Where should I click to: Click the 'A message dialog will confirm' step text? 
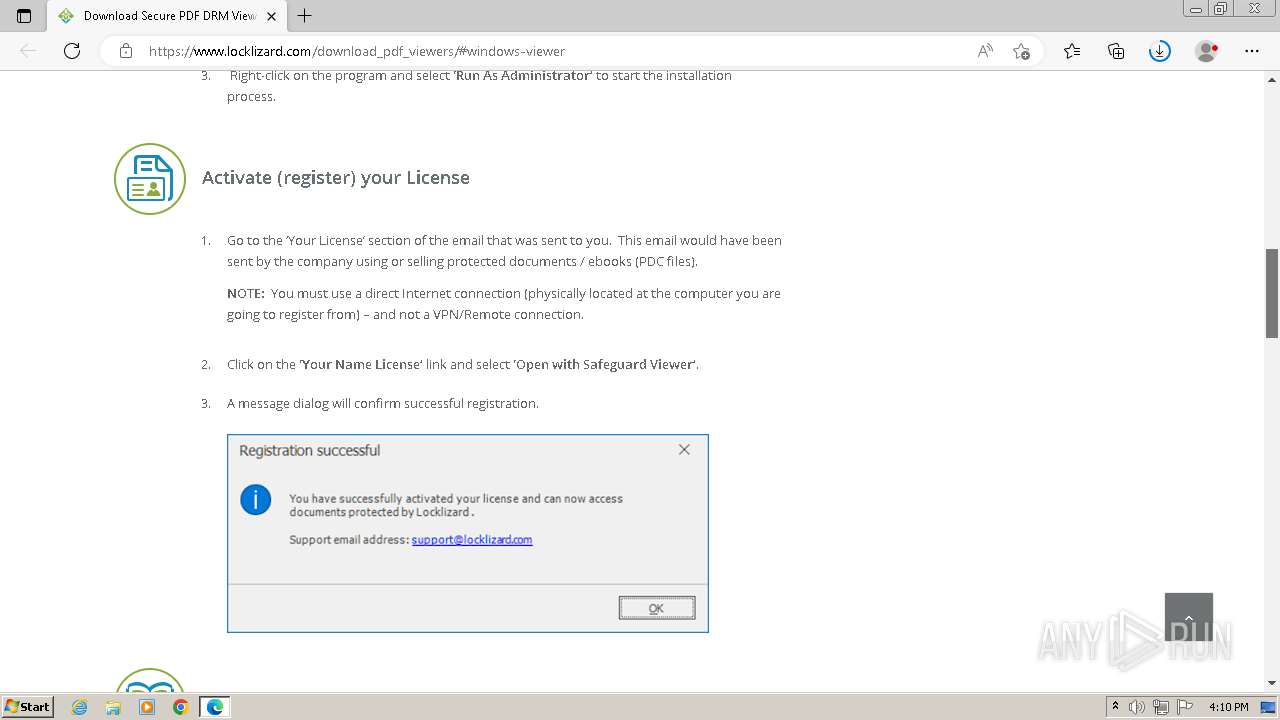[383, 404]
